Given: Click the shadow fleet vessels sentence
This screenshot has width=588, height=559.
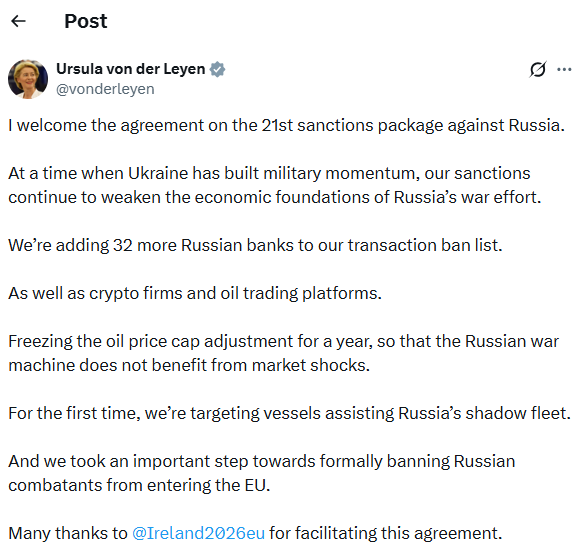Looking at the screenshot, I should click(x=290, y=413).
